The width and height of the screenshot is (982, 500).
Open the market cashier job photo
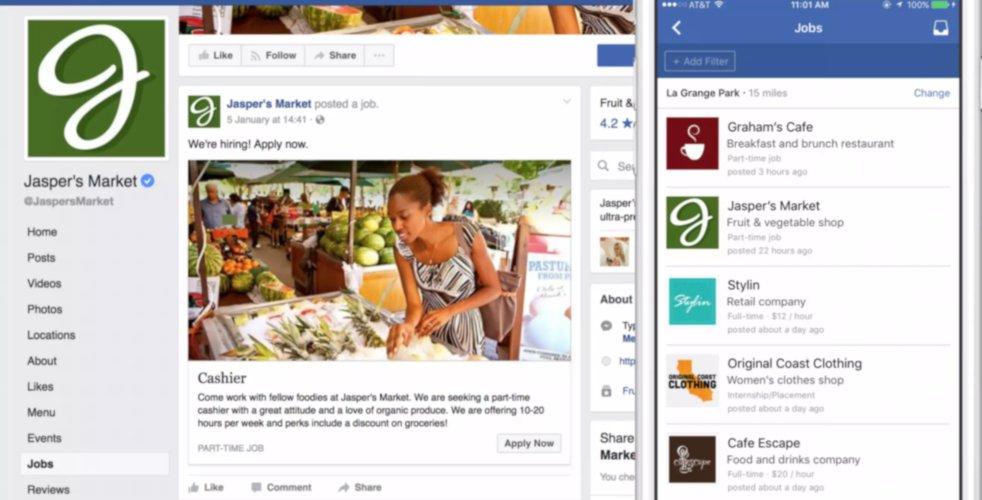pyautogui.click(x=380, y=260)
